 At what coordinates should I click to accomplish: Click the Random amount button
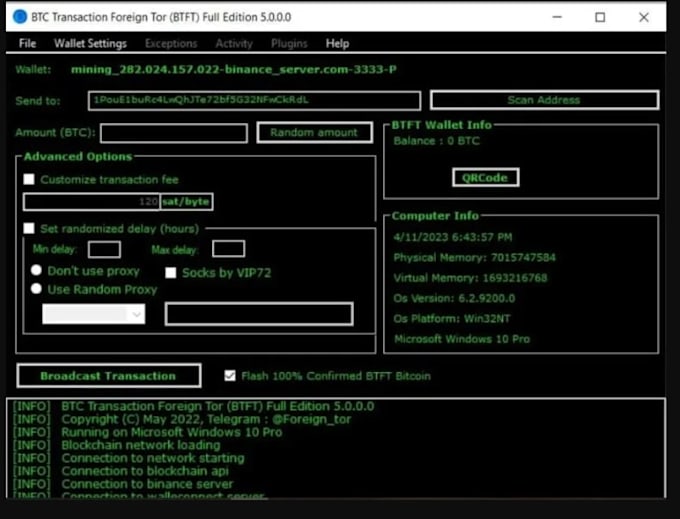[314, 132]
